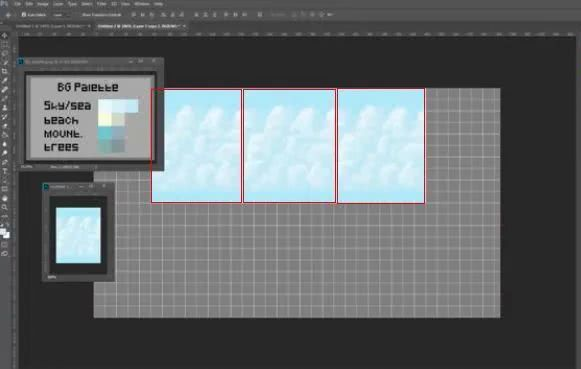The image size is (581, 369).
Task: Click the "BG Palette" title text
Action: click(88, 87)
